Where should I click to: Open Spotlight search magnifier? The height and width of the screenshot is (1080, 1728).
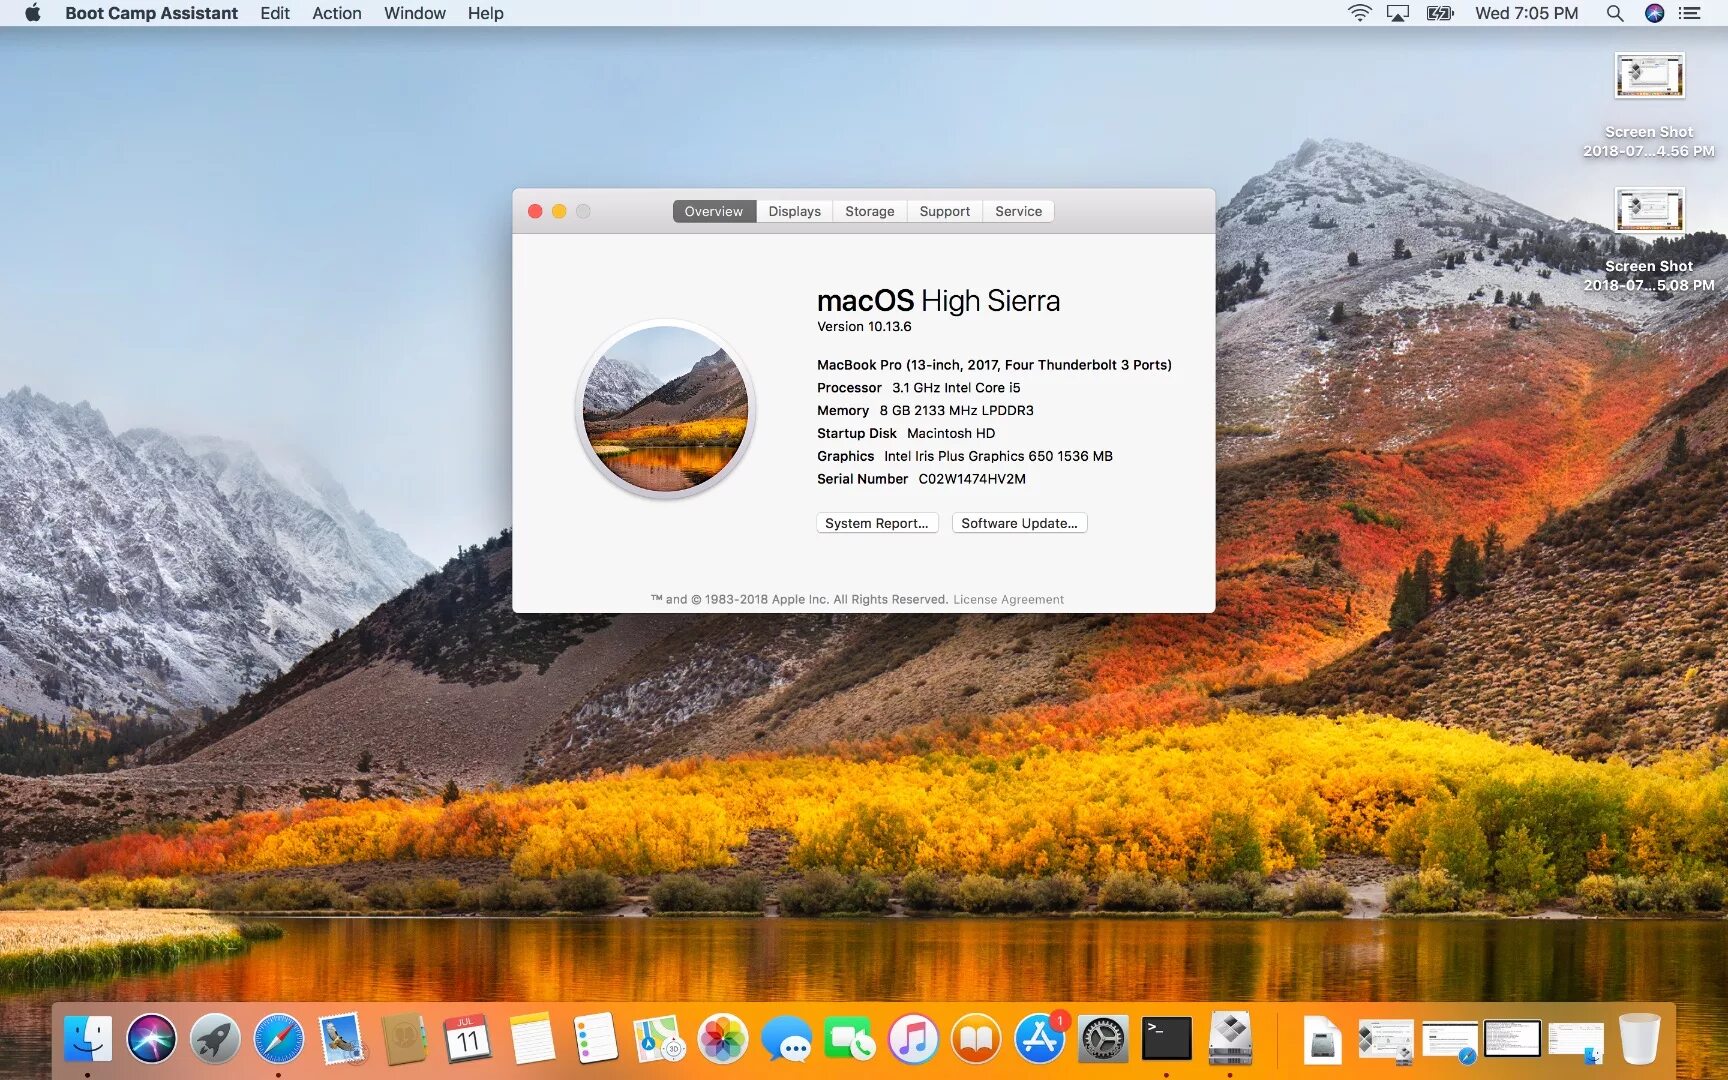pyautogui.click(x=1615, y=13)
